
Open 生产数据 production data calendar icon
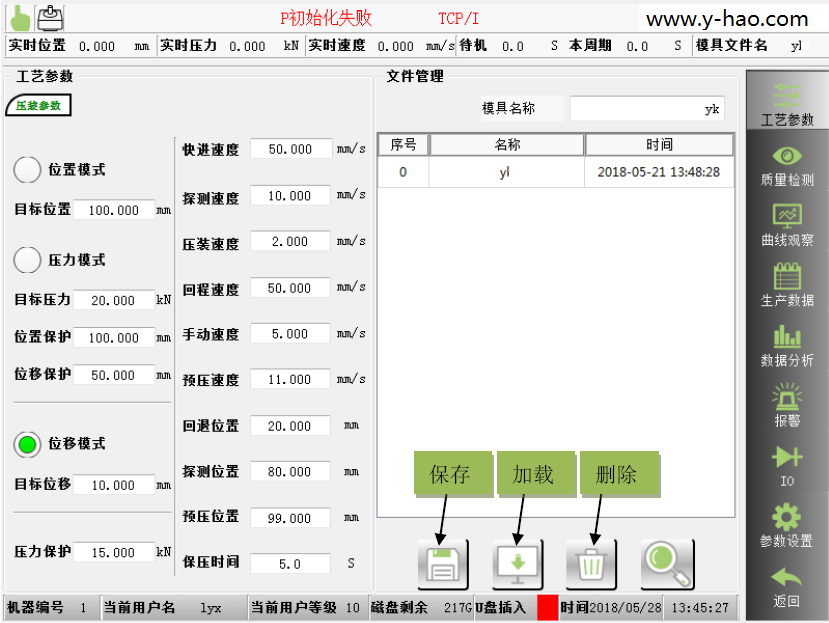point(787,286)
